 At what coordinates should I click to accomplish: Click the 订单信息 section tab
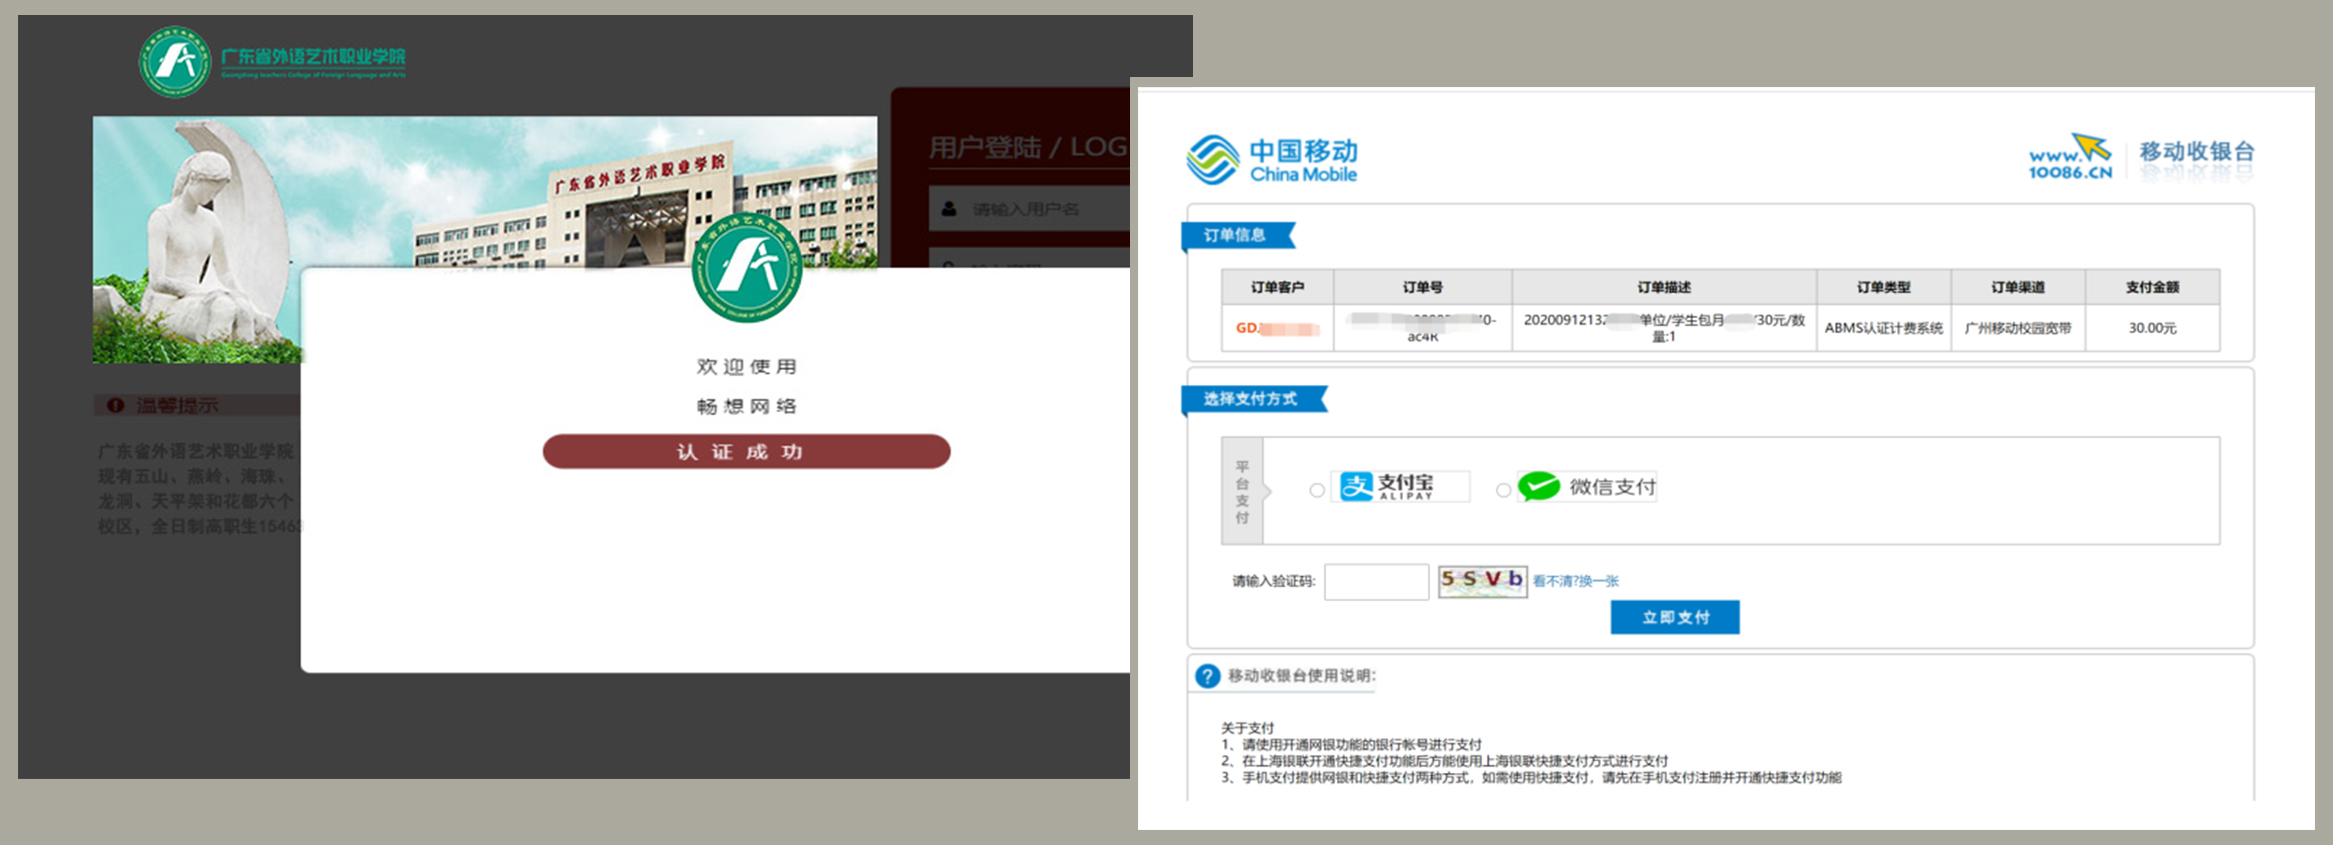pyautogui.click(x=1236, y=235)
